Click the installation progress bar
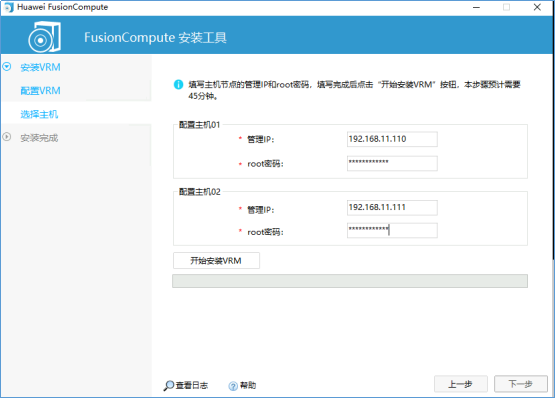The width and height of the screenshot is (556, 398). (x=350, y=281)
